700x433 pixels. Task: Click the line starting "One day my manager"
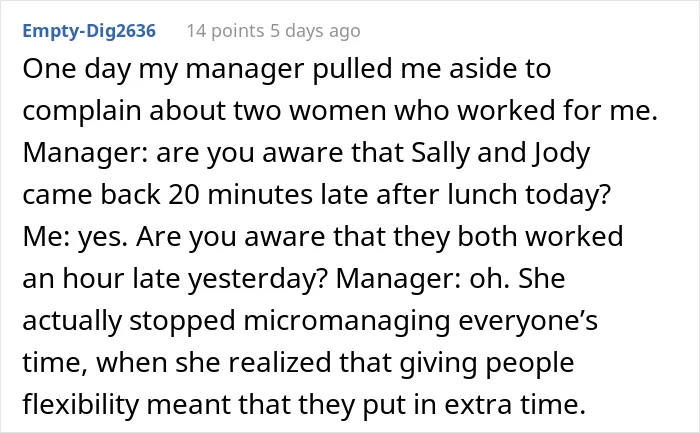[287, 69]
